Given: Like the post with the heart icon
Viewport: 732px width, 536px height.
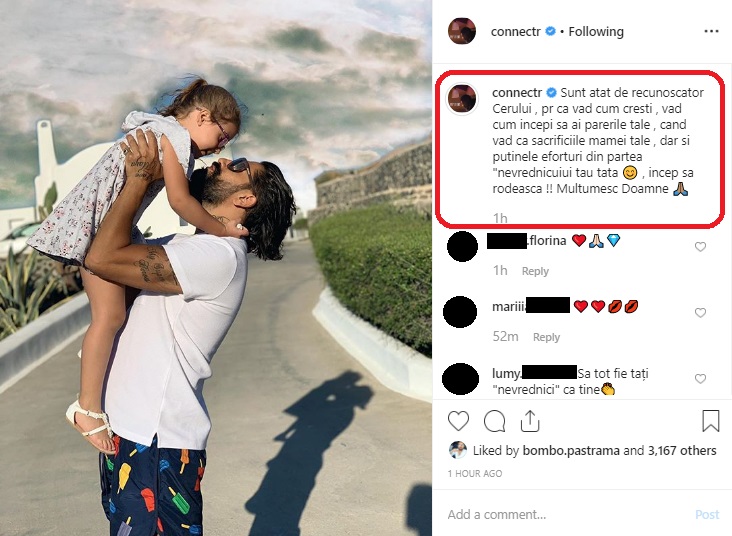Looking at the screenshot, I should 458,421.
